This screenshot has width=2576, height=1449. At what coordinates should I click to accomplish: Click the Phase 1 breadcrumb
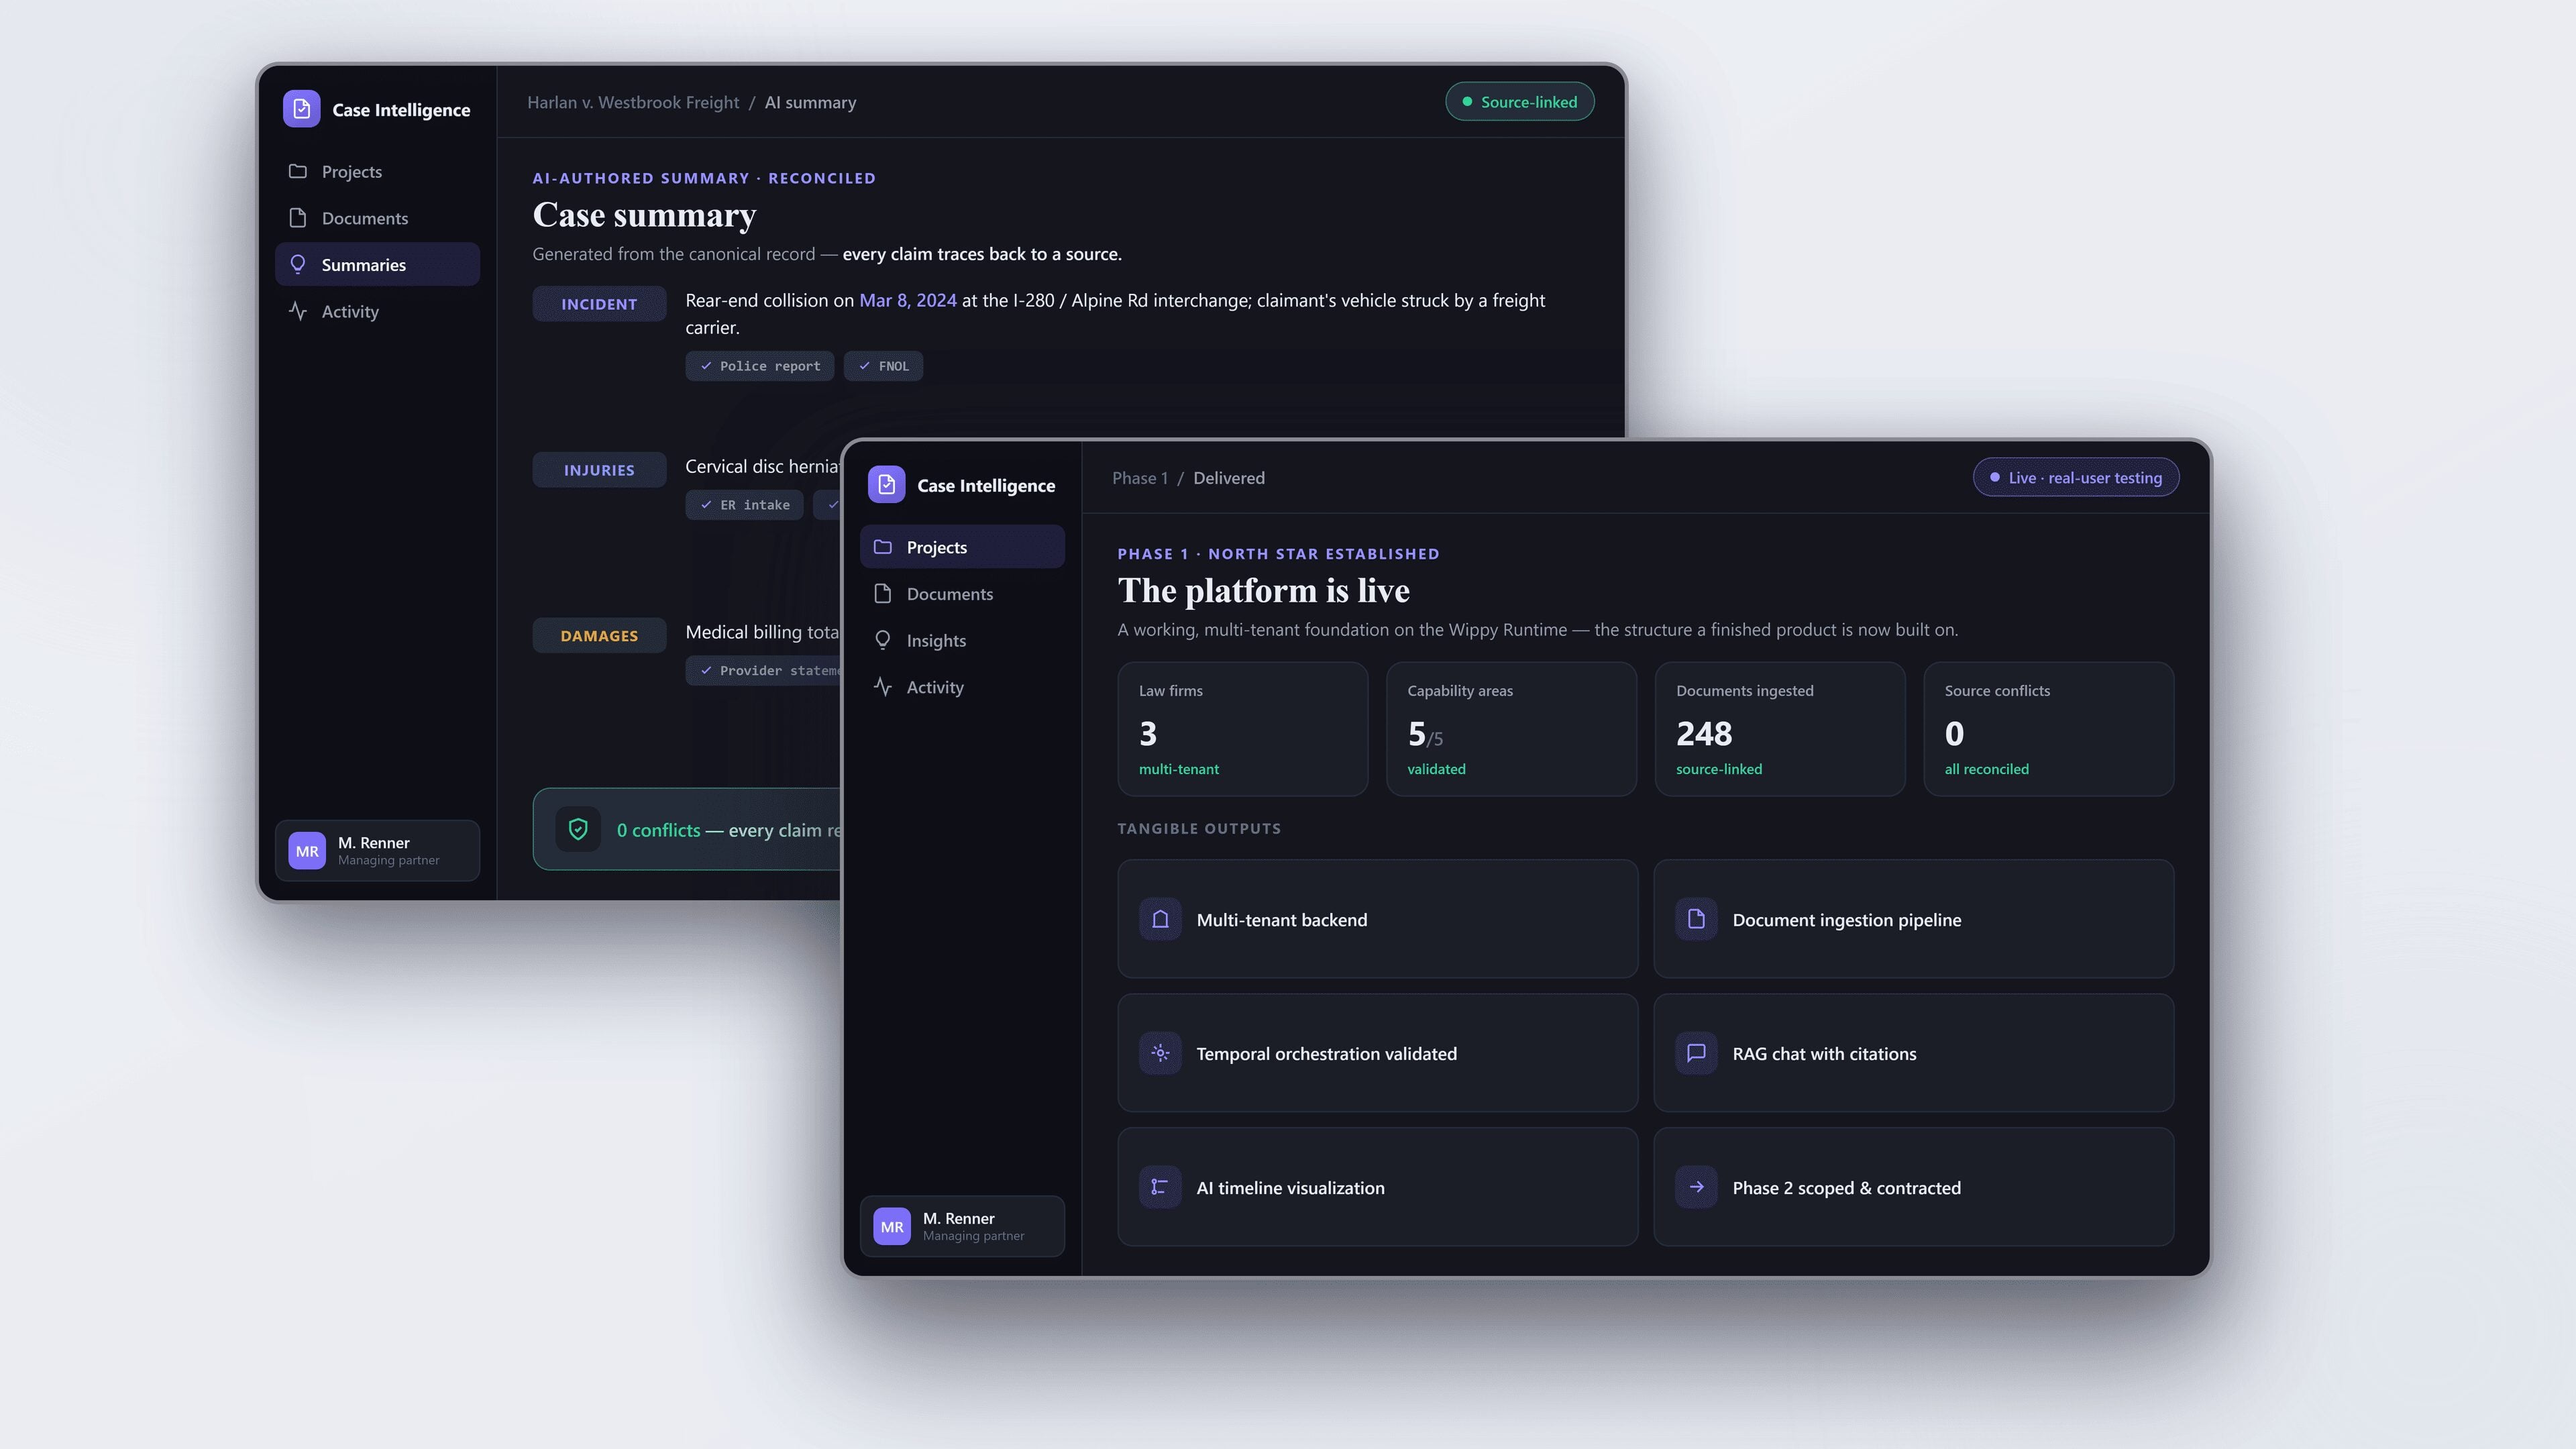point(1140,478)
